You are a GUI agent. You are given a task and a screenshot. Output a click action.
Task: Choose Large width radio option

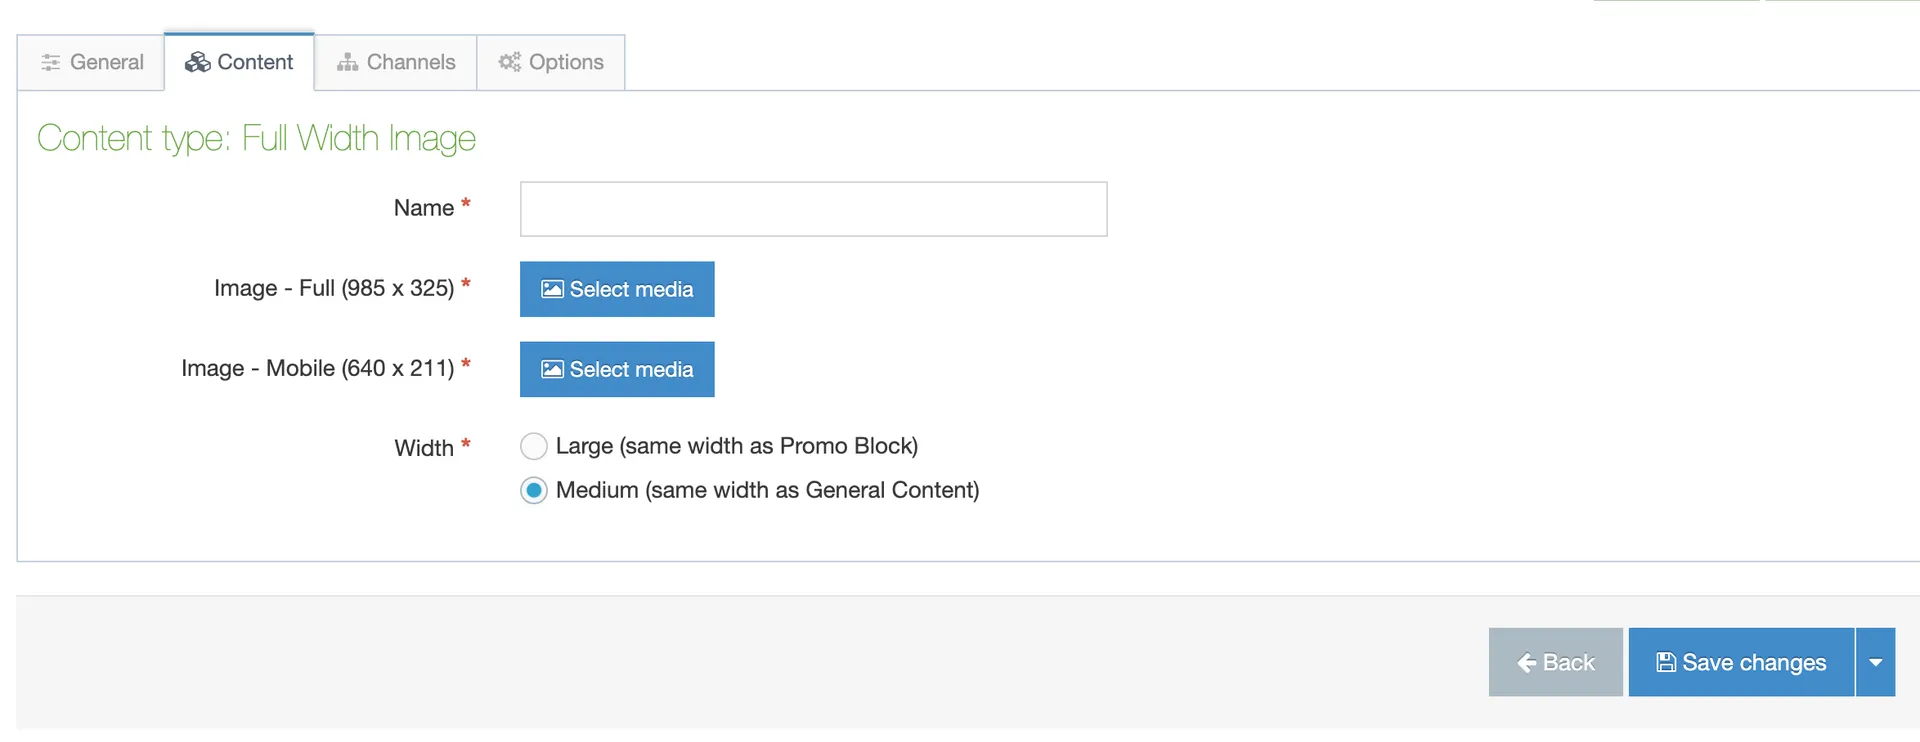click(x=534, y=446)
